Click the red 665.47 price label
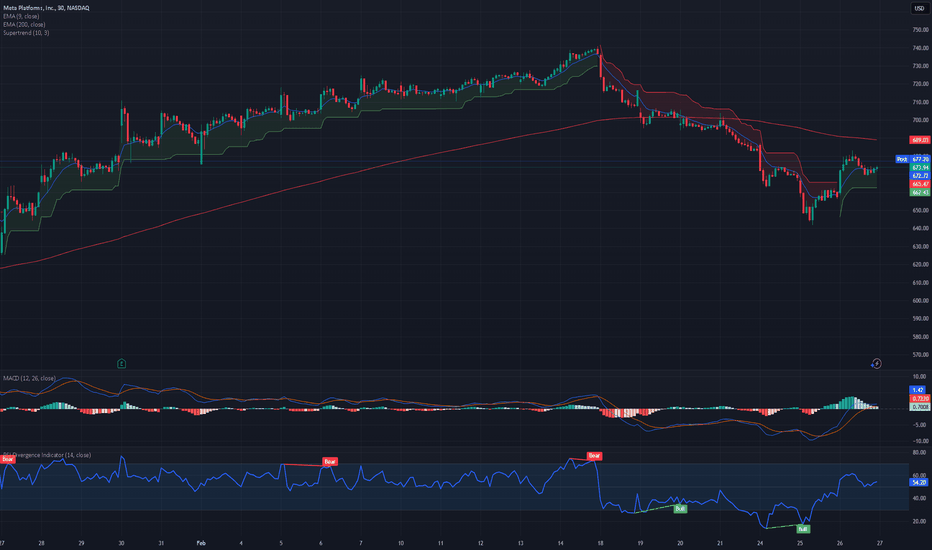This screenshot has width=932, height=550. point(920,184)
